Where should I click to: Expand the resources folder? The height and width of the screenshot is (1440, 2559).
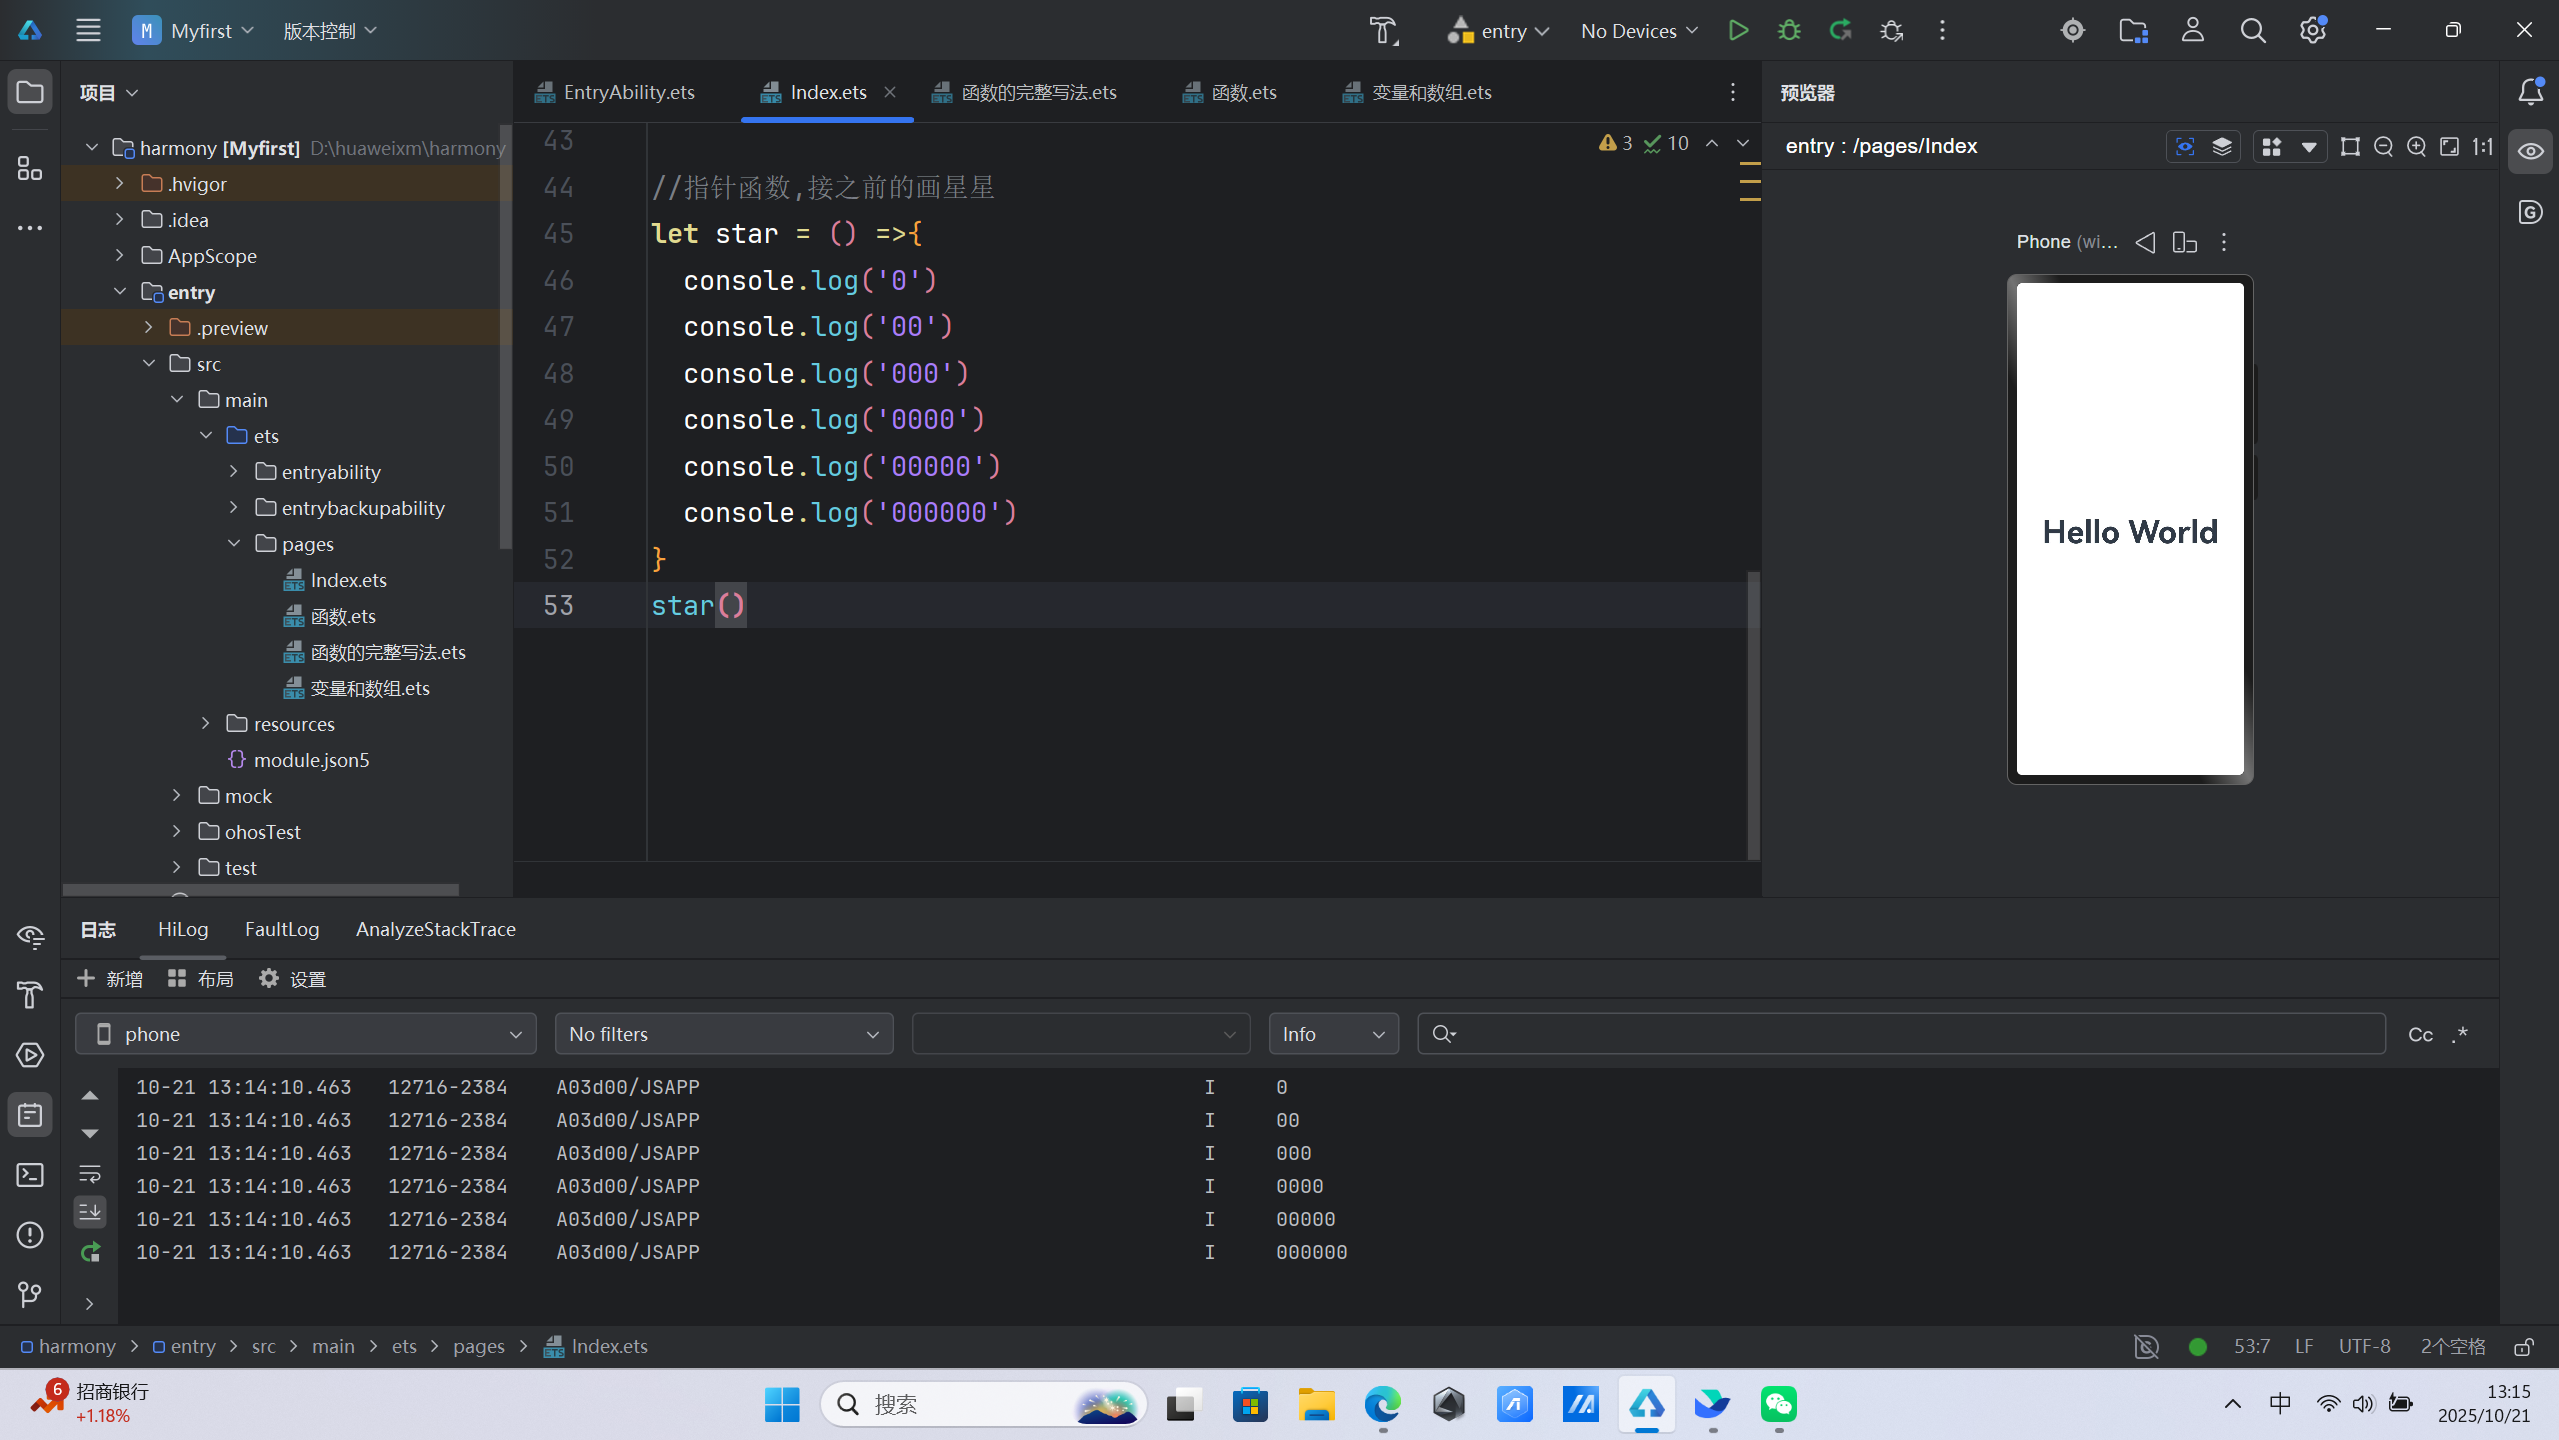click(206, 723)
